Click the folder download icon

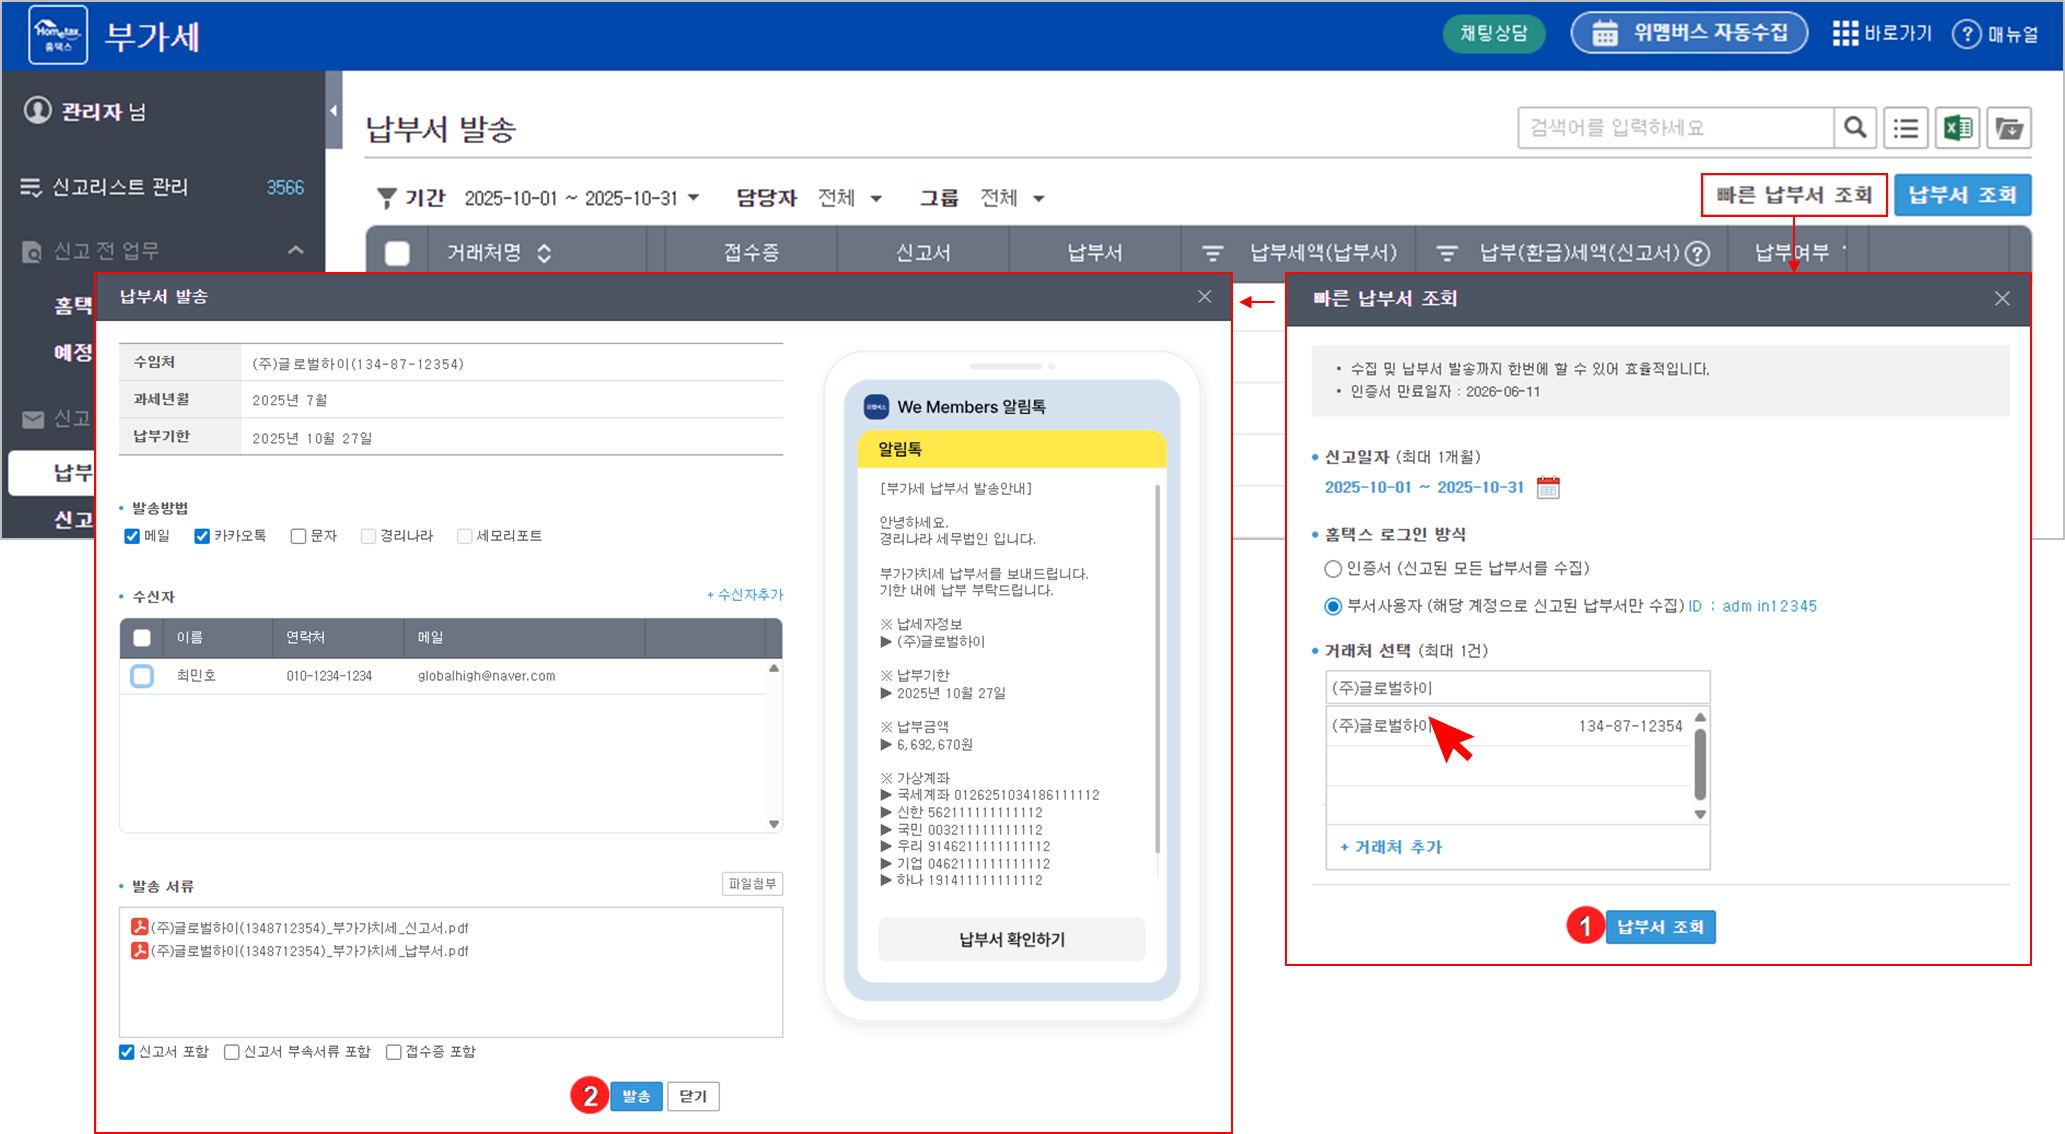coord(2008,128)
